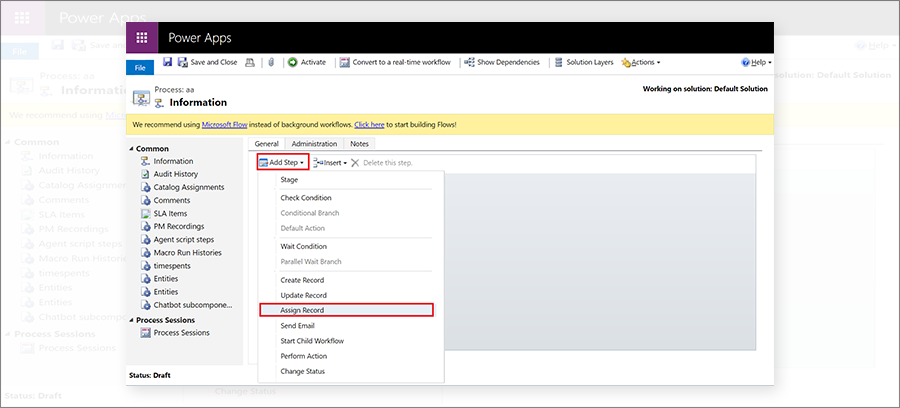Click Convert to a real-time workflow
The height and width of the screenshot is (408, 900).
tap(395, 63)
